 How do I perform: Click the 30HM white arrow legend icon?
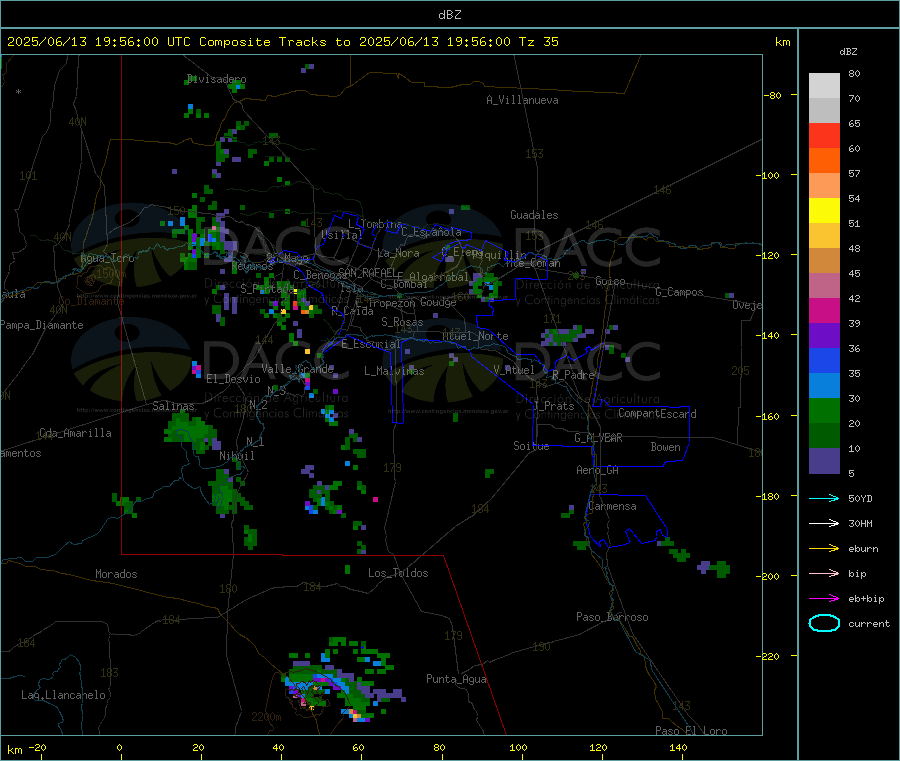tap(824, 523)
